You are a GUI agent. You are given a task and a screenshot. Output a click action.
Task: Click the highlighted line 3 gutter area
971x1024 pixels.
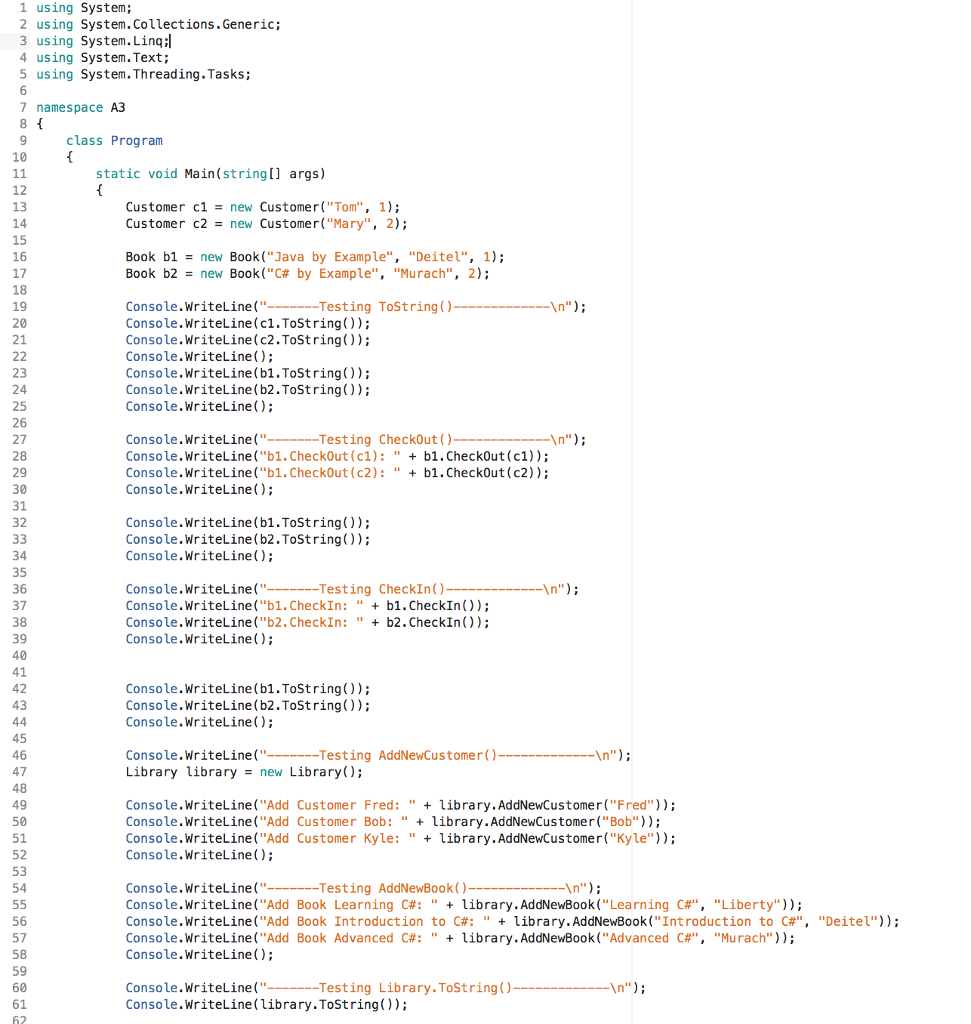click(20, 40)
